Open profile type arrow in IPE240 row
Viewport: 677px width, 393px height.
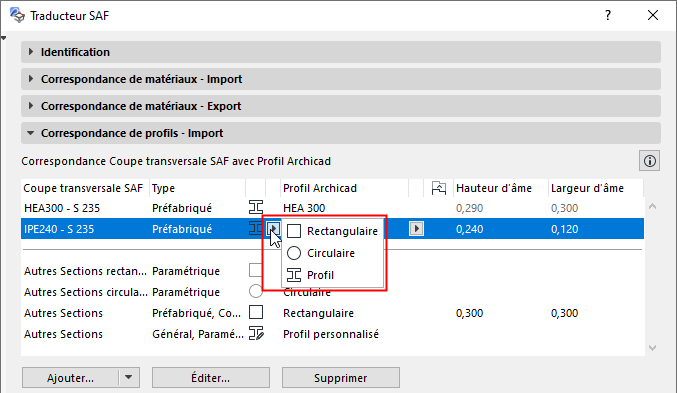(273, 228)
